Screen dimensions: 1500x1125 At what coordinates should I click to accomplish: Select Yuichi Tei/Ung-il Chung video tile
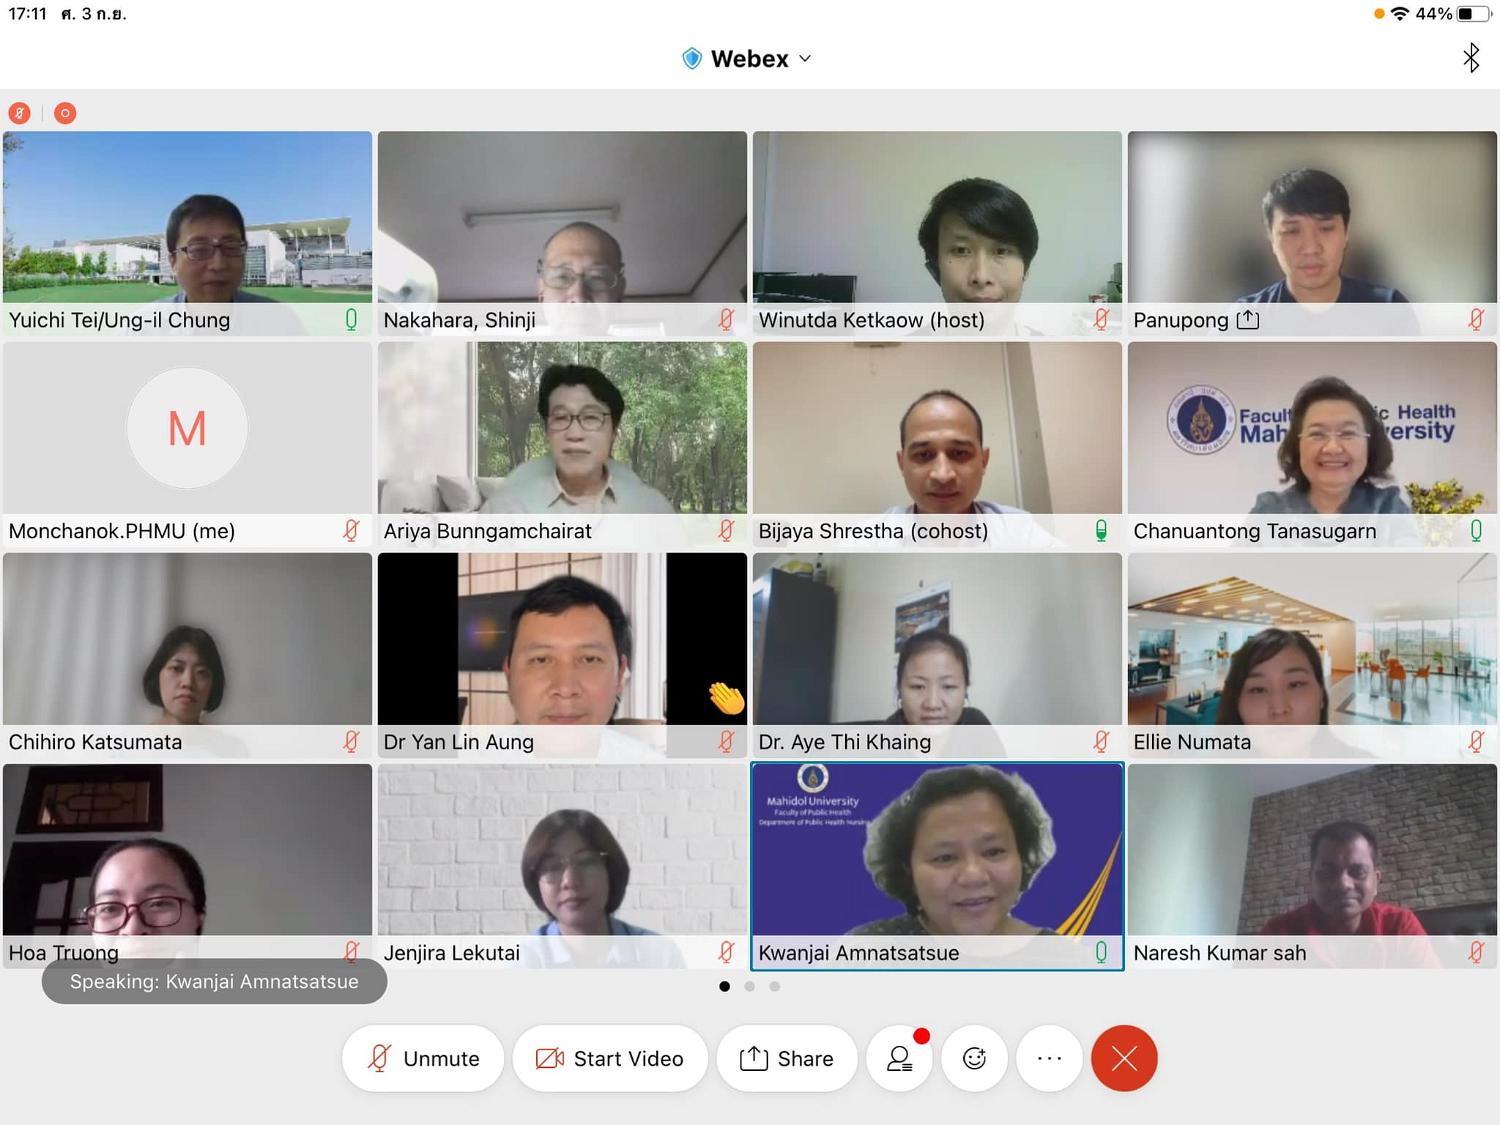click(x=187, y=233)
